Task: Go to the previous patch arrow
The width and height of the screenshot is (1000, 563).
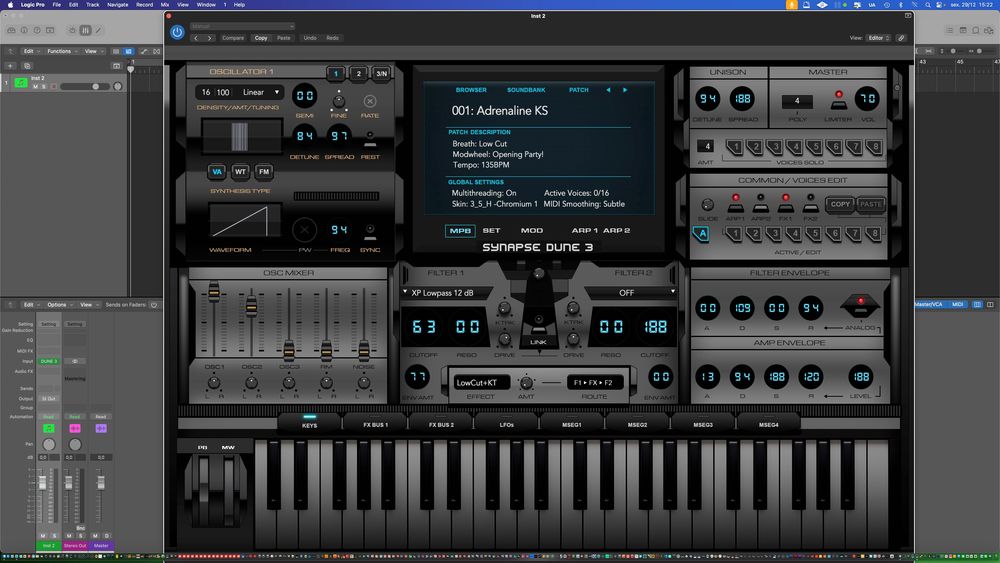Action: point(607,90)
